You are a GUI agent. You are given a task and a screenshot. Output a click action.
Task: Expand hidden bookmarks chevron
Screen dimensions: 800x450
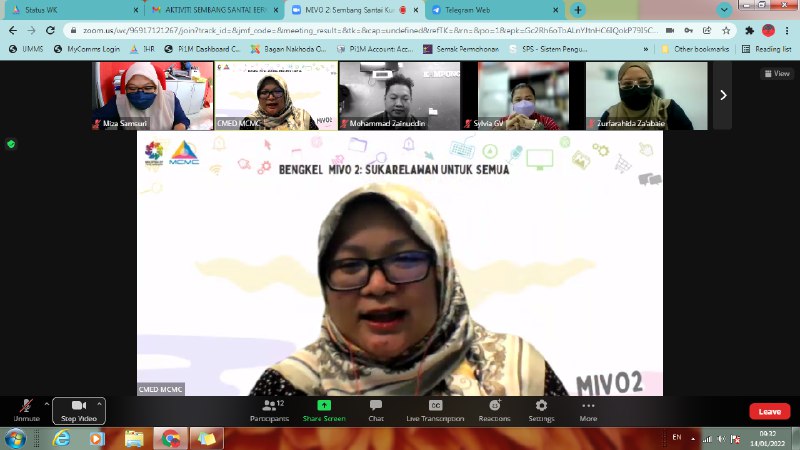coord(646,49)
